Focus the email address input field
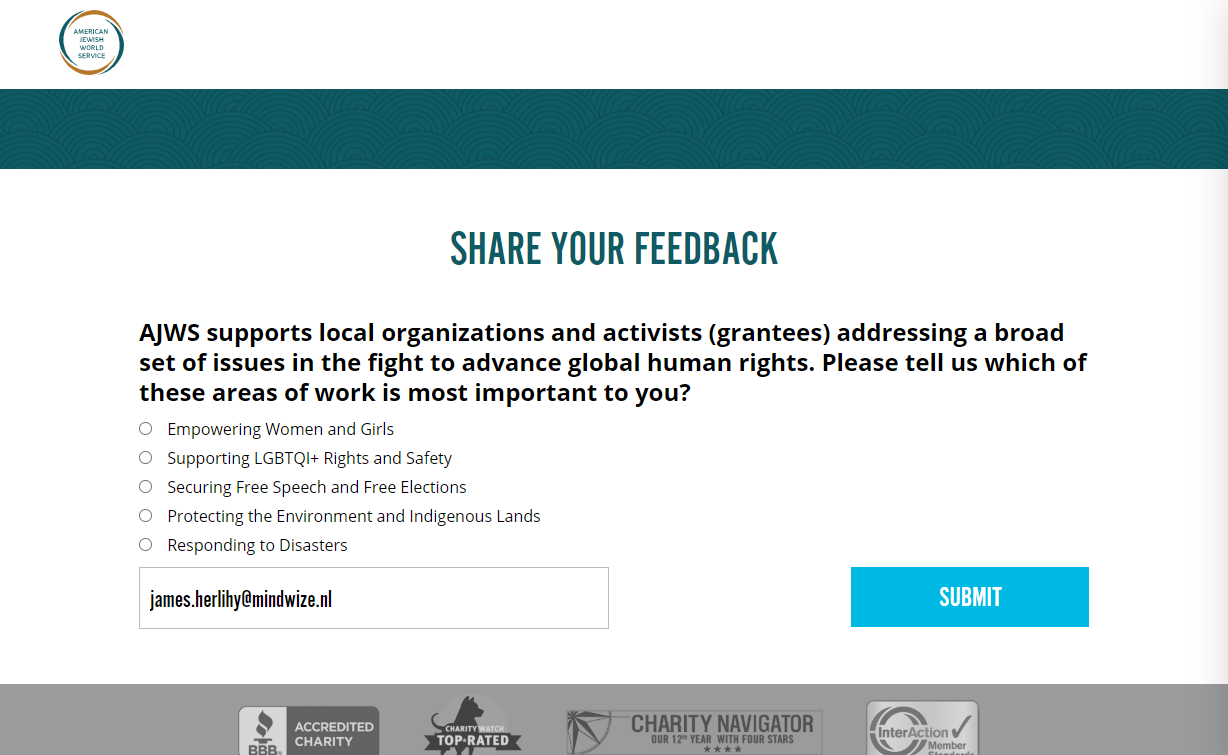1228x755 pixels. pyautogui.click(x=373, y=598)
